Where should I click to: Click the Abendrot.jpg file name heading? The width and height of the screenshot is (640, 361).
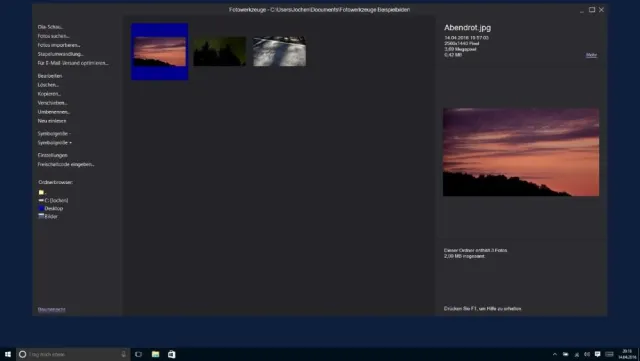click(x=467, y=28)
